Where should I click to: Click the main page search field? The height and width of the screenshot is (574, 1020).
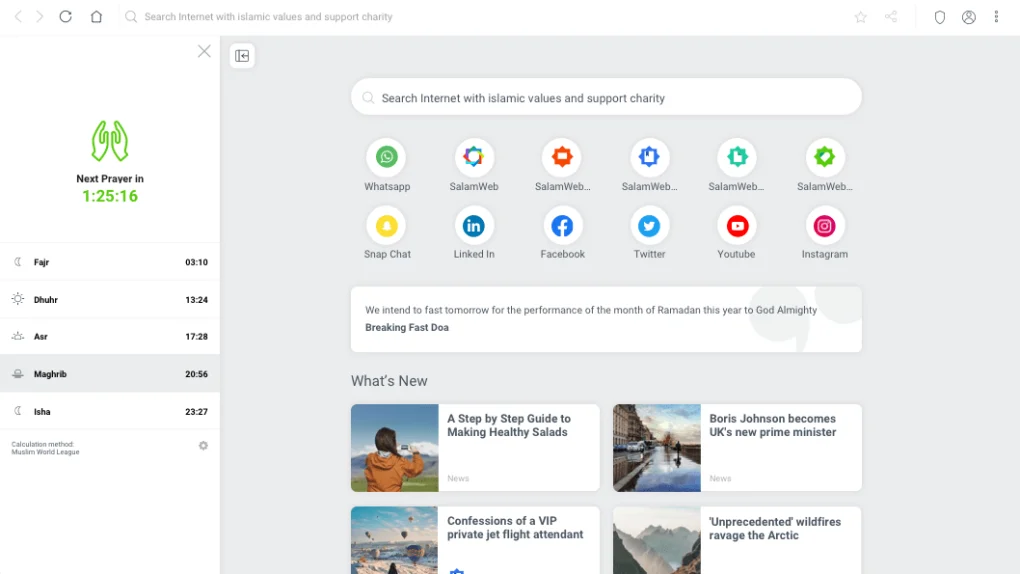click(x=606, y=98)
